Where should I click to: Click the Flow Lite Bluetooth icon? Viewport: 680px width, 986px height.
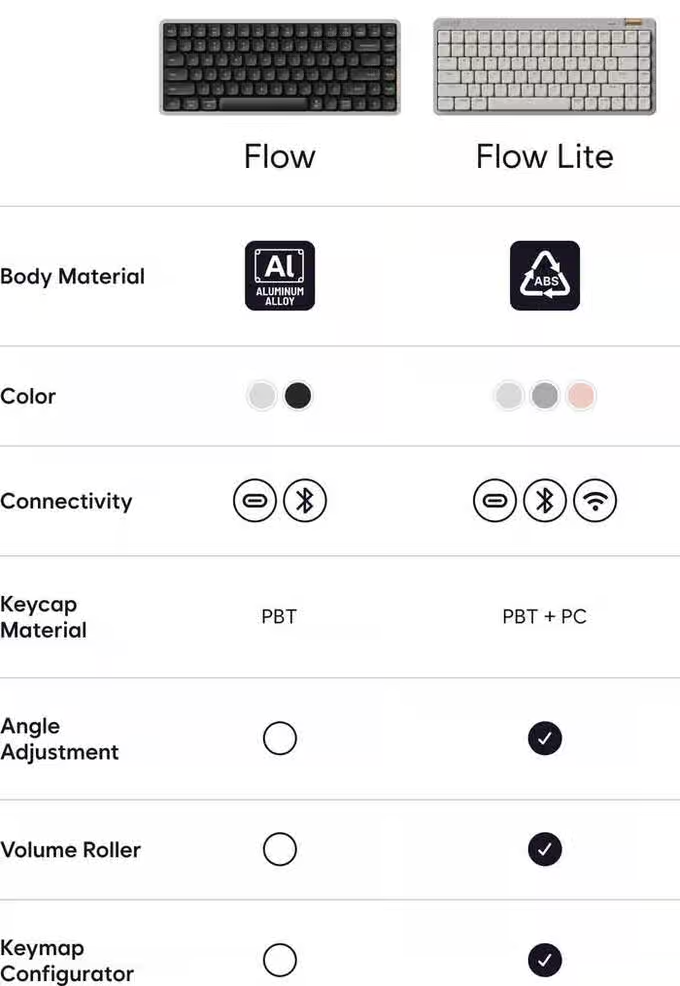pyautogui.click(x=545, y=501)
